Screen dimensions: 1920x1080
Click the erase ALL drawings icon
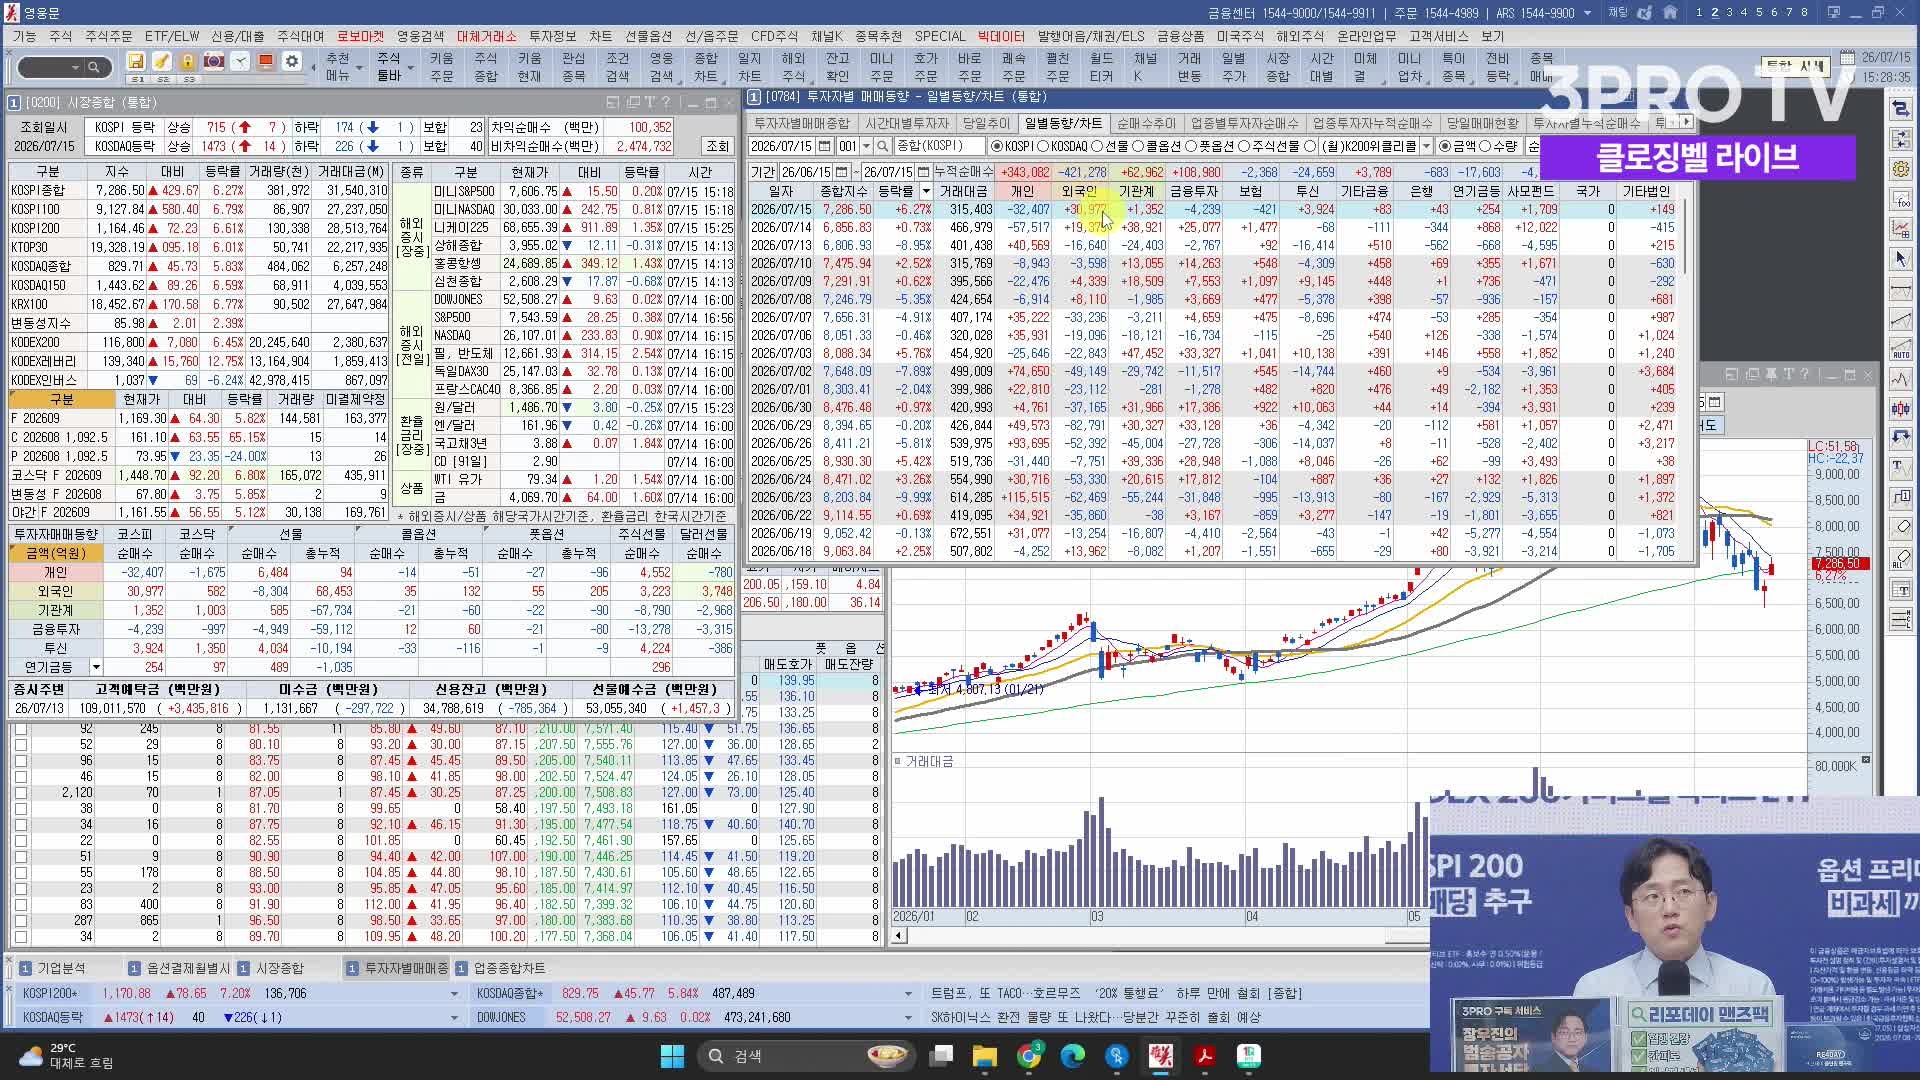tap(1901, 559)
